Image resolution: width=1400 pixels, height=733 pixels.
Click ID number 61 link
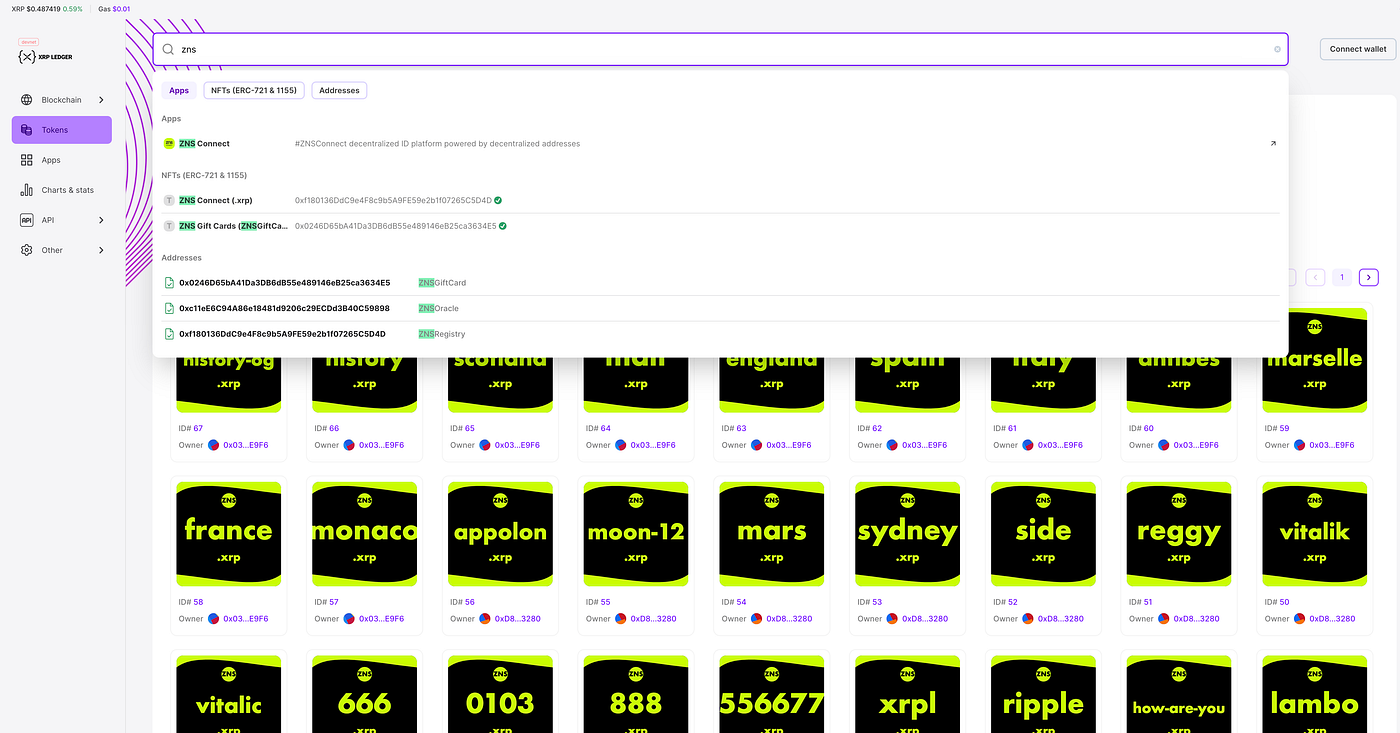tap(1012, 428)
